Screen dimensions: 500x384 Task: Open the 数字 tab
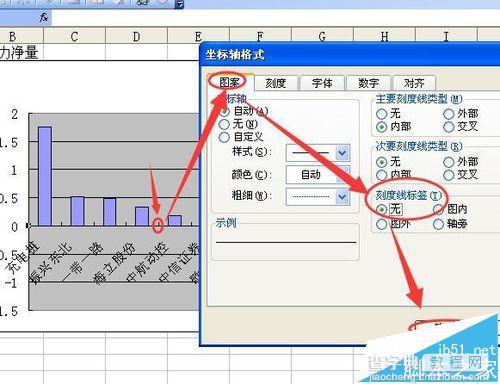(368, 83)
